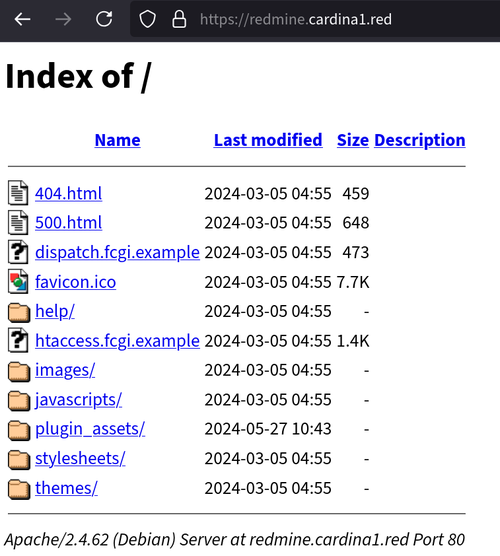
Task: Reload the page with the refresh icon
Action: [104, 19]
